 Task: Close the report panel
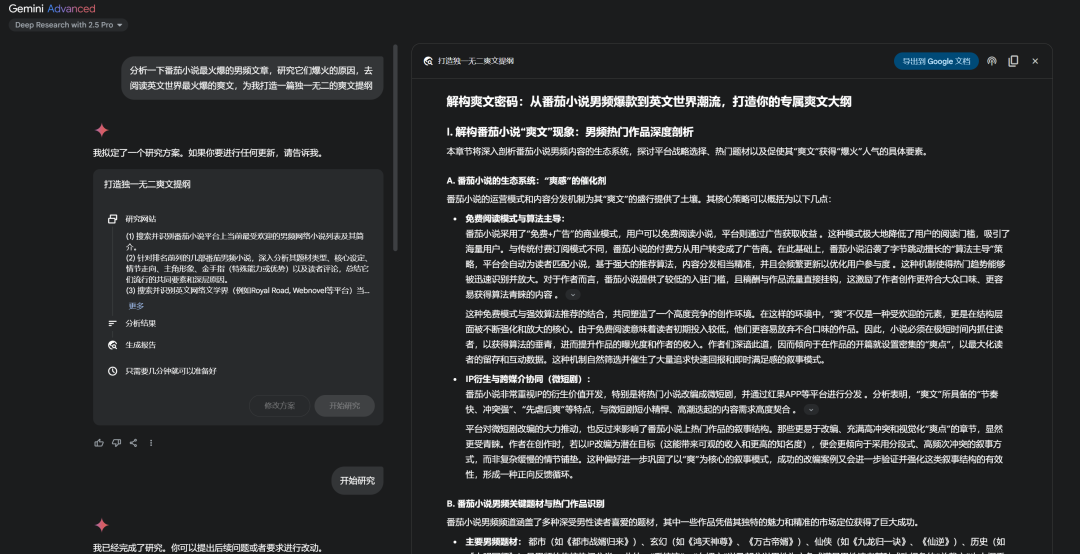(x=1035, y=61)
